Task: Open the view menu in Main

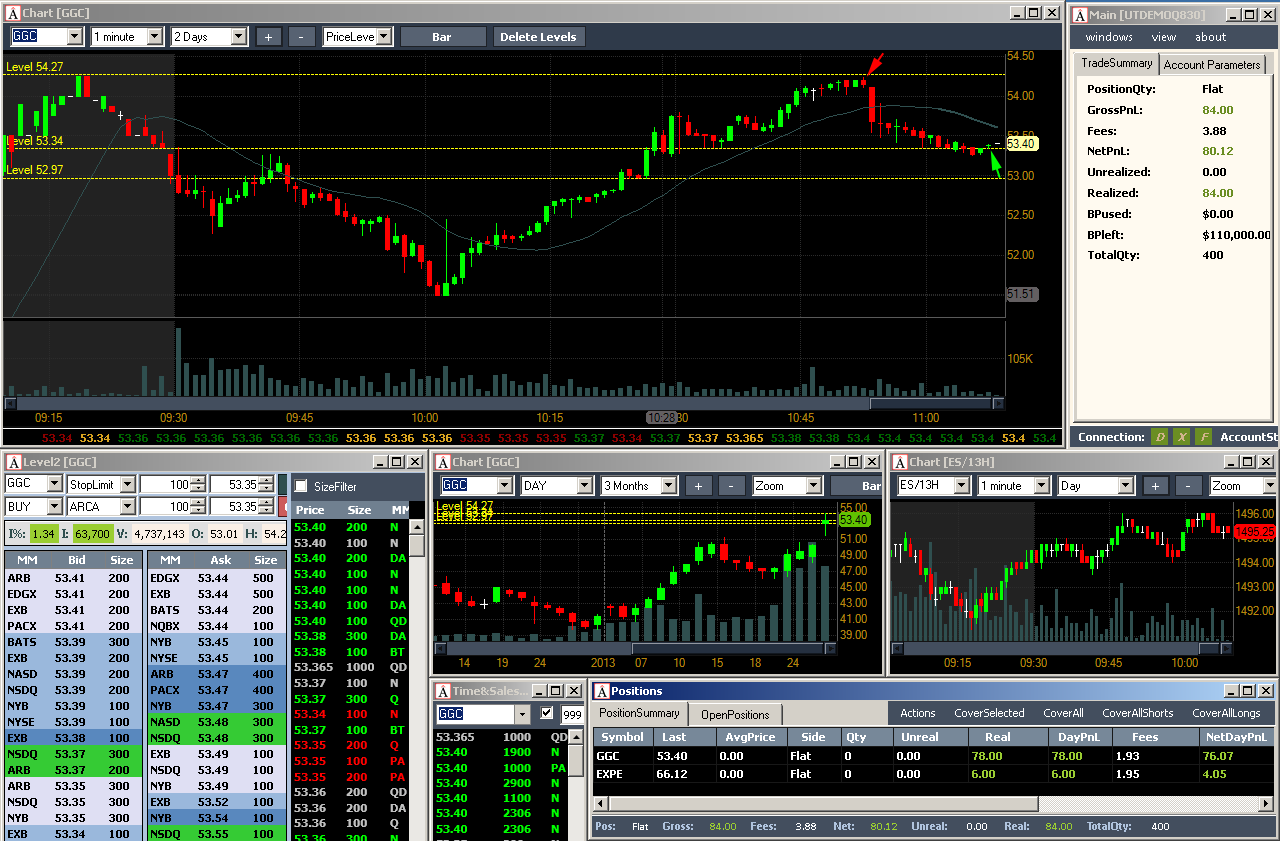Action: pyautogui.click(x=1164, y=37)
